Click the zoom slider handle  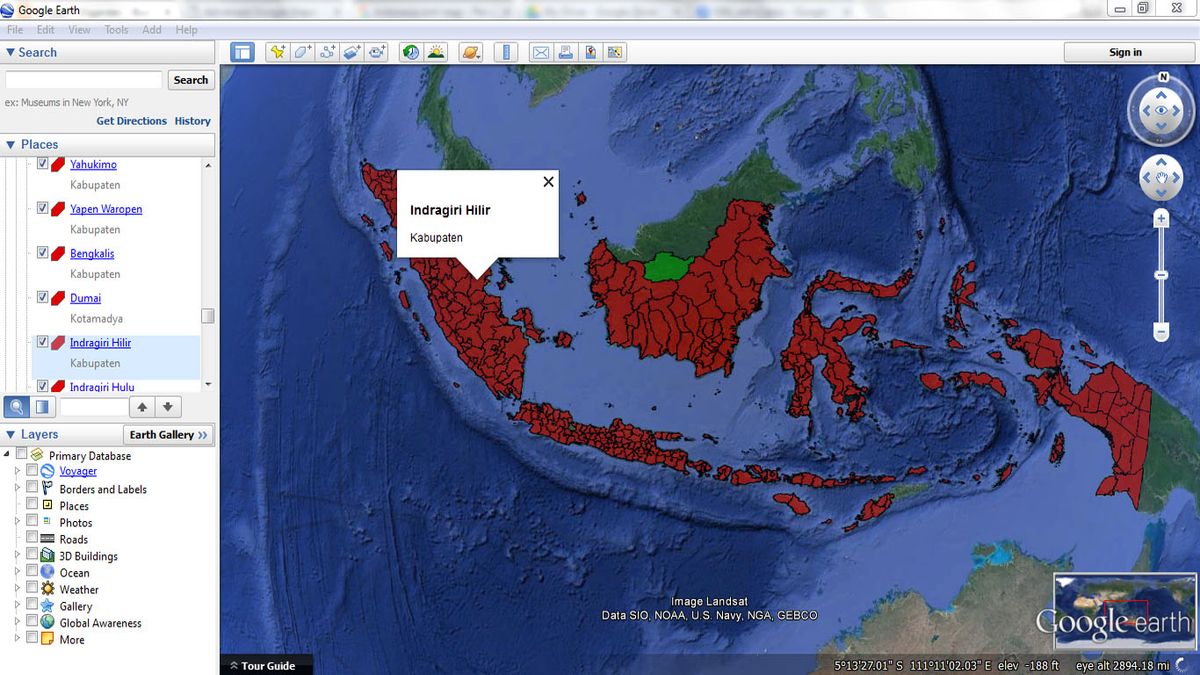1161,275
